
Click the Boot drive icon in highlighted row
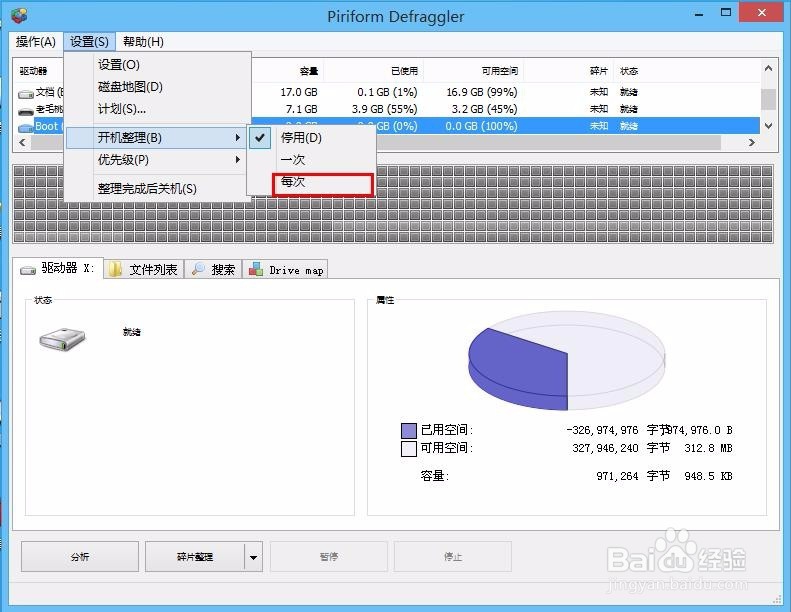pyautogui.click(x=26, y=128)
